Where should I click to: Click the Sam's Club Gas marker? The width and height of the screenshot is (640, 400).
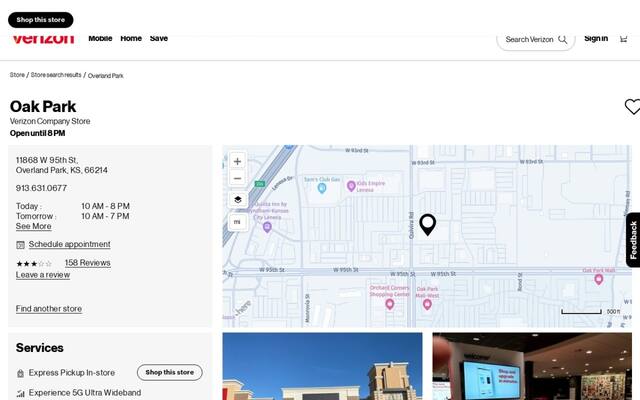pyautogui.click(x=322, y=188)
